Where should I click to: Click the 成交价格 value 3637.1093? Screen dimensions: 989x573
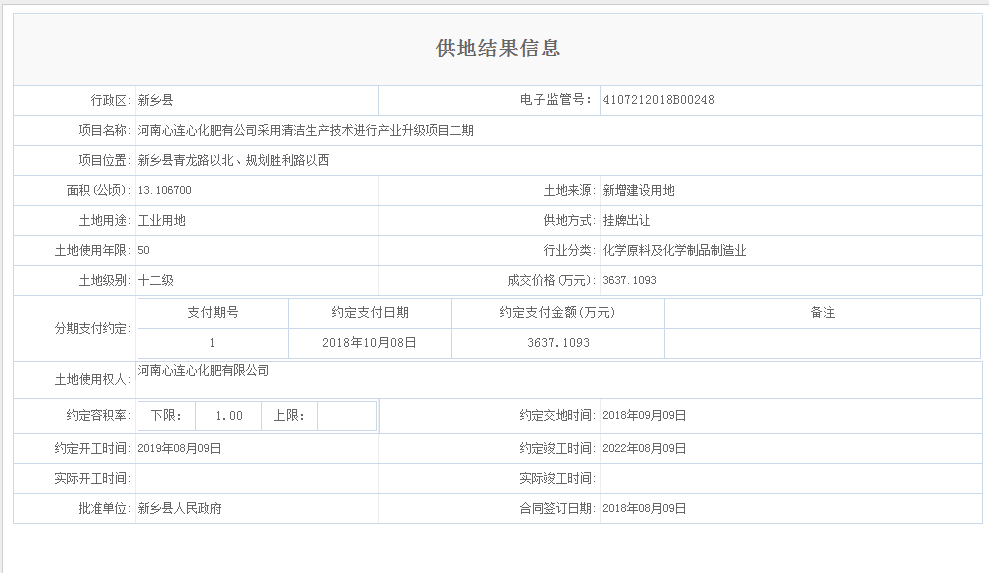pos(629,280)
